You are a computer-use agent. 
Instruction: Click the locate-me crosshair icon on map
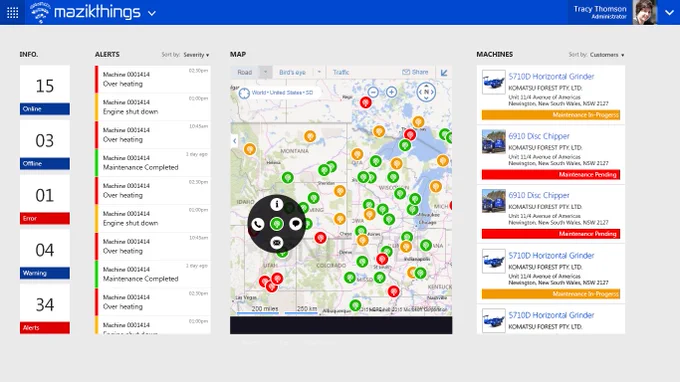click(x=244, y=93)
